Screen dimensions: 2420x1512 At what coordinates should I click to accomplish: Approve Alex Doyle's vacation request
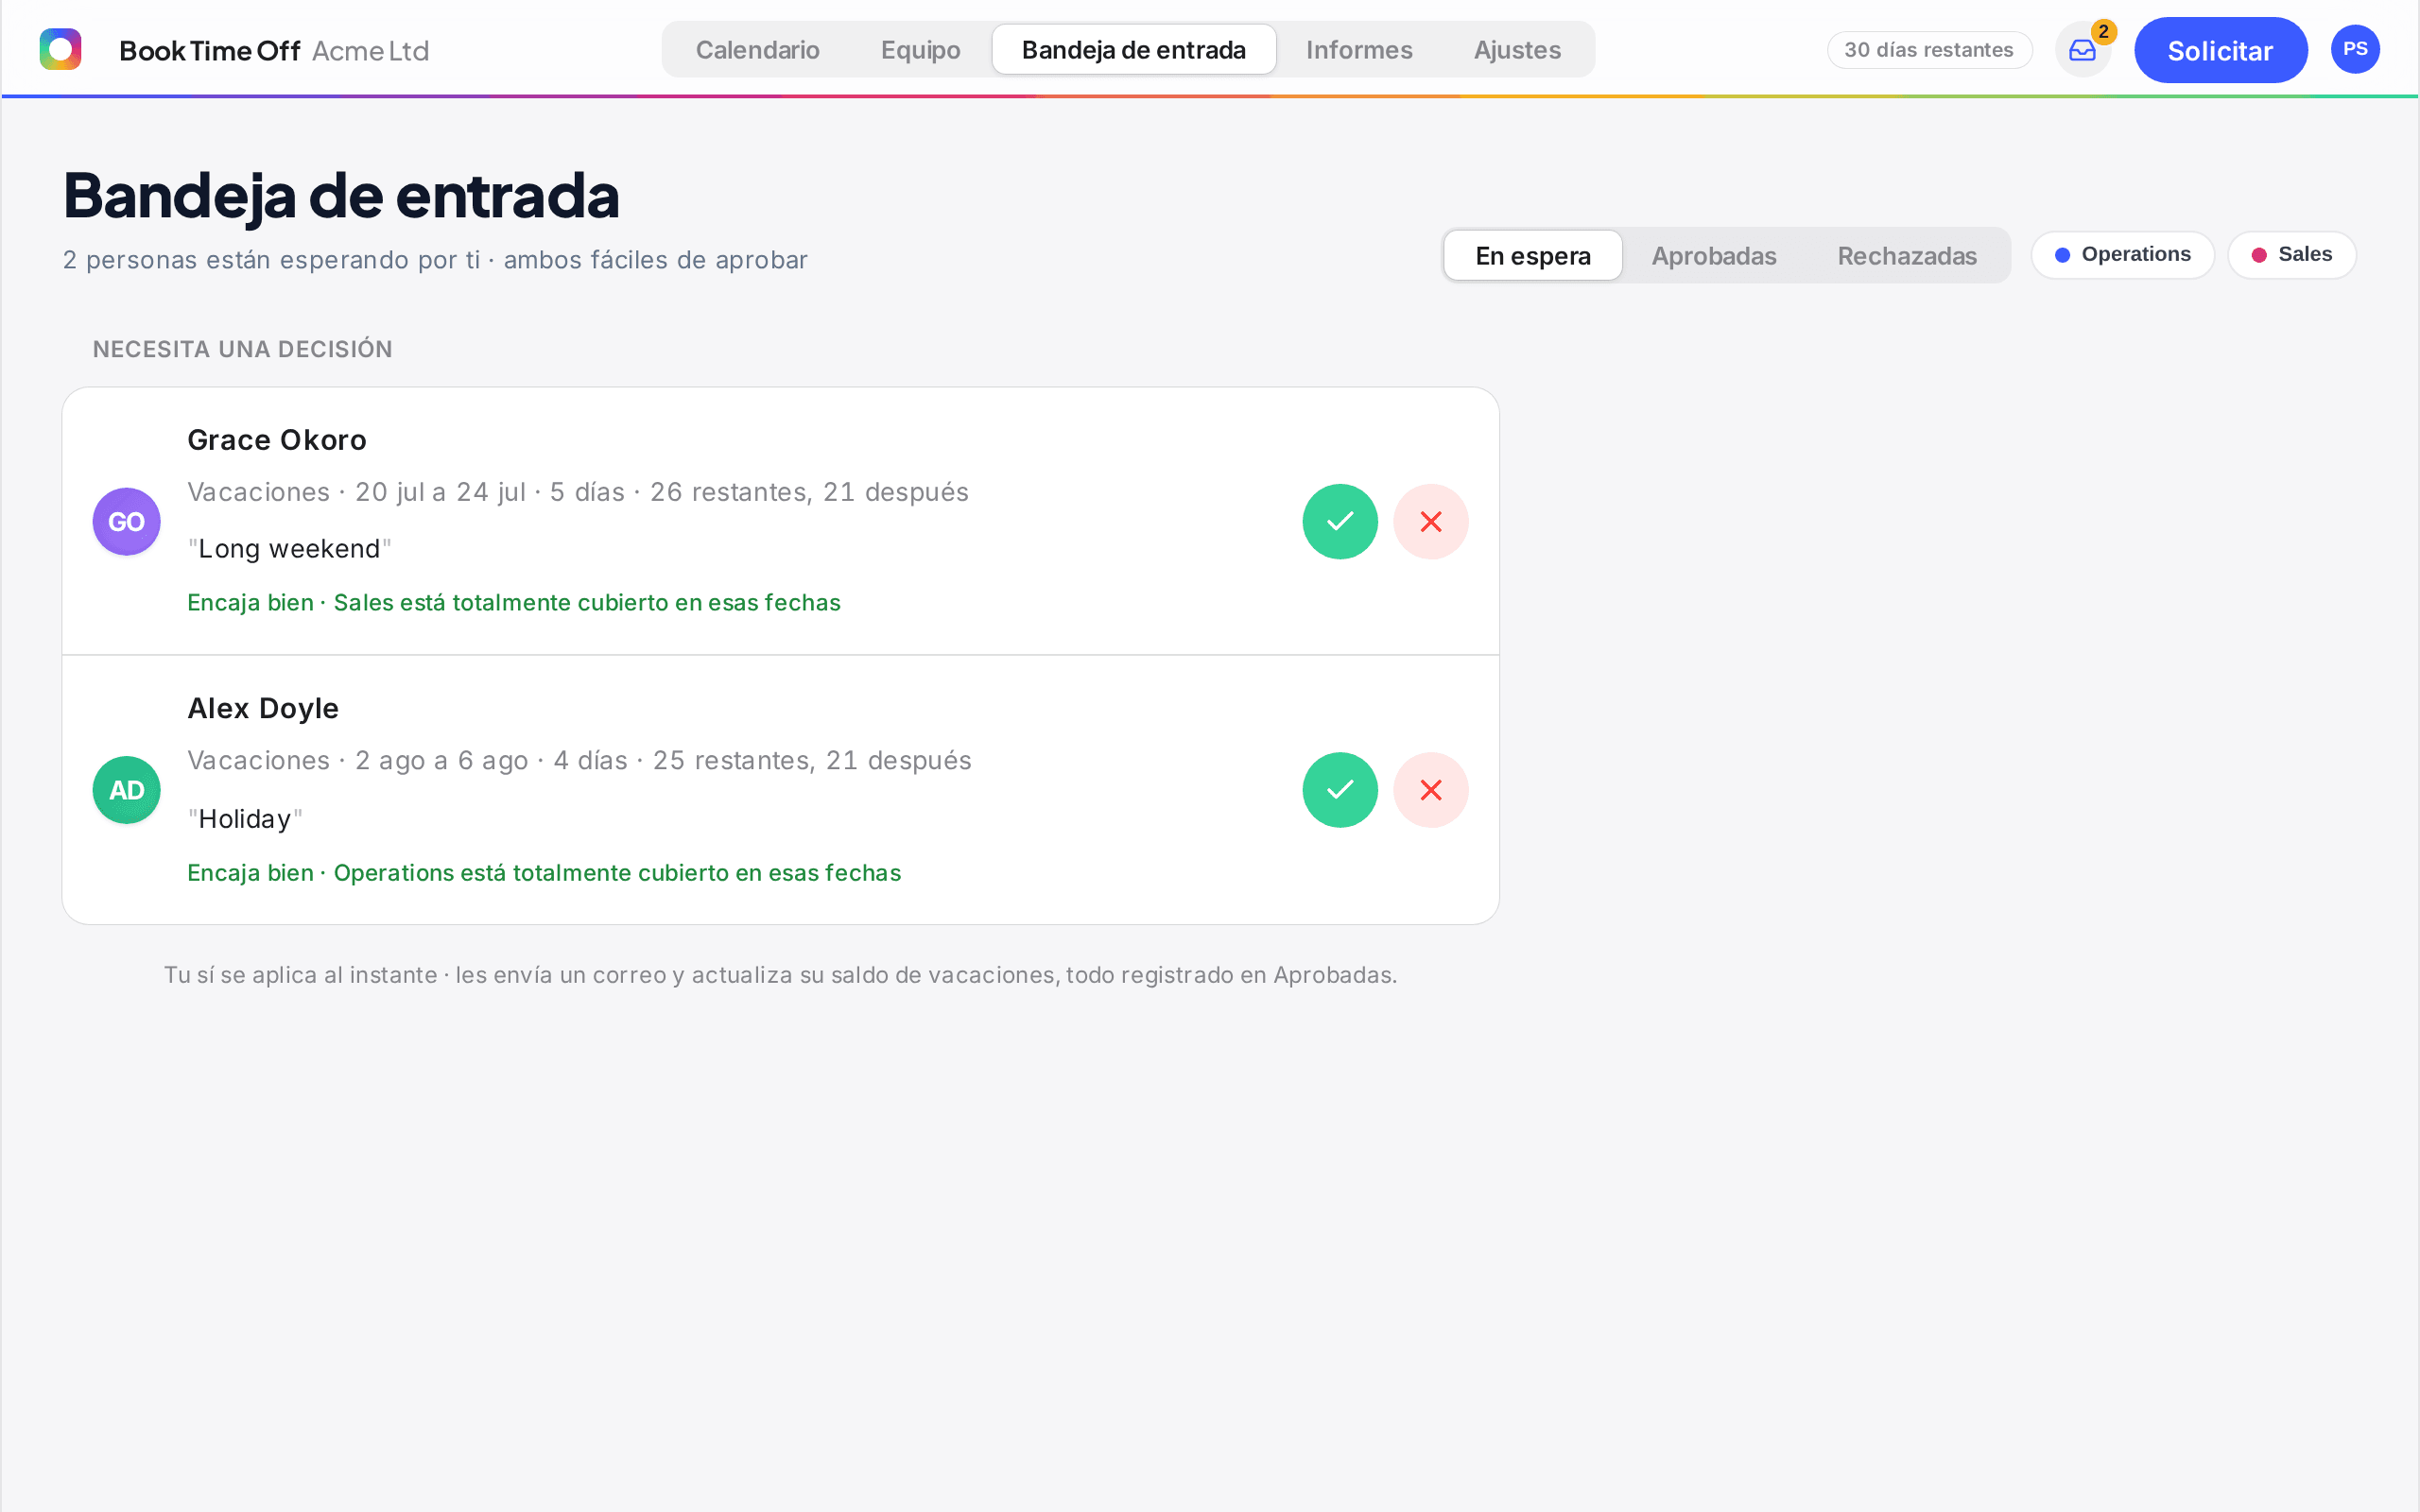(1340, 790)
